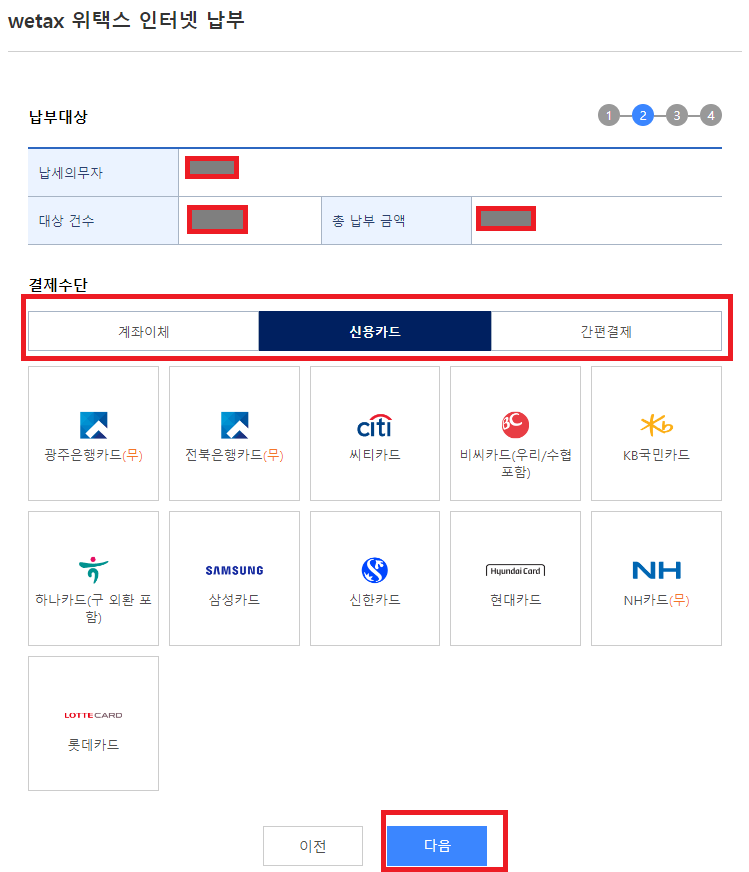Choose the Citi logo for 씨티카드

(x=375, y=426)
